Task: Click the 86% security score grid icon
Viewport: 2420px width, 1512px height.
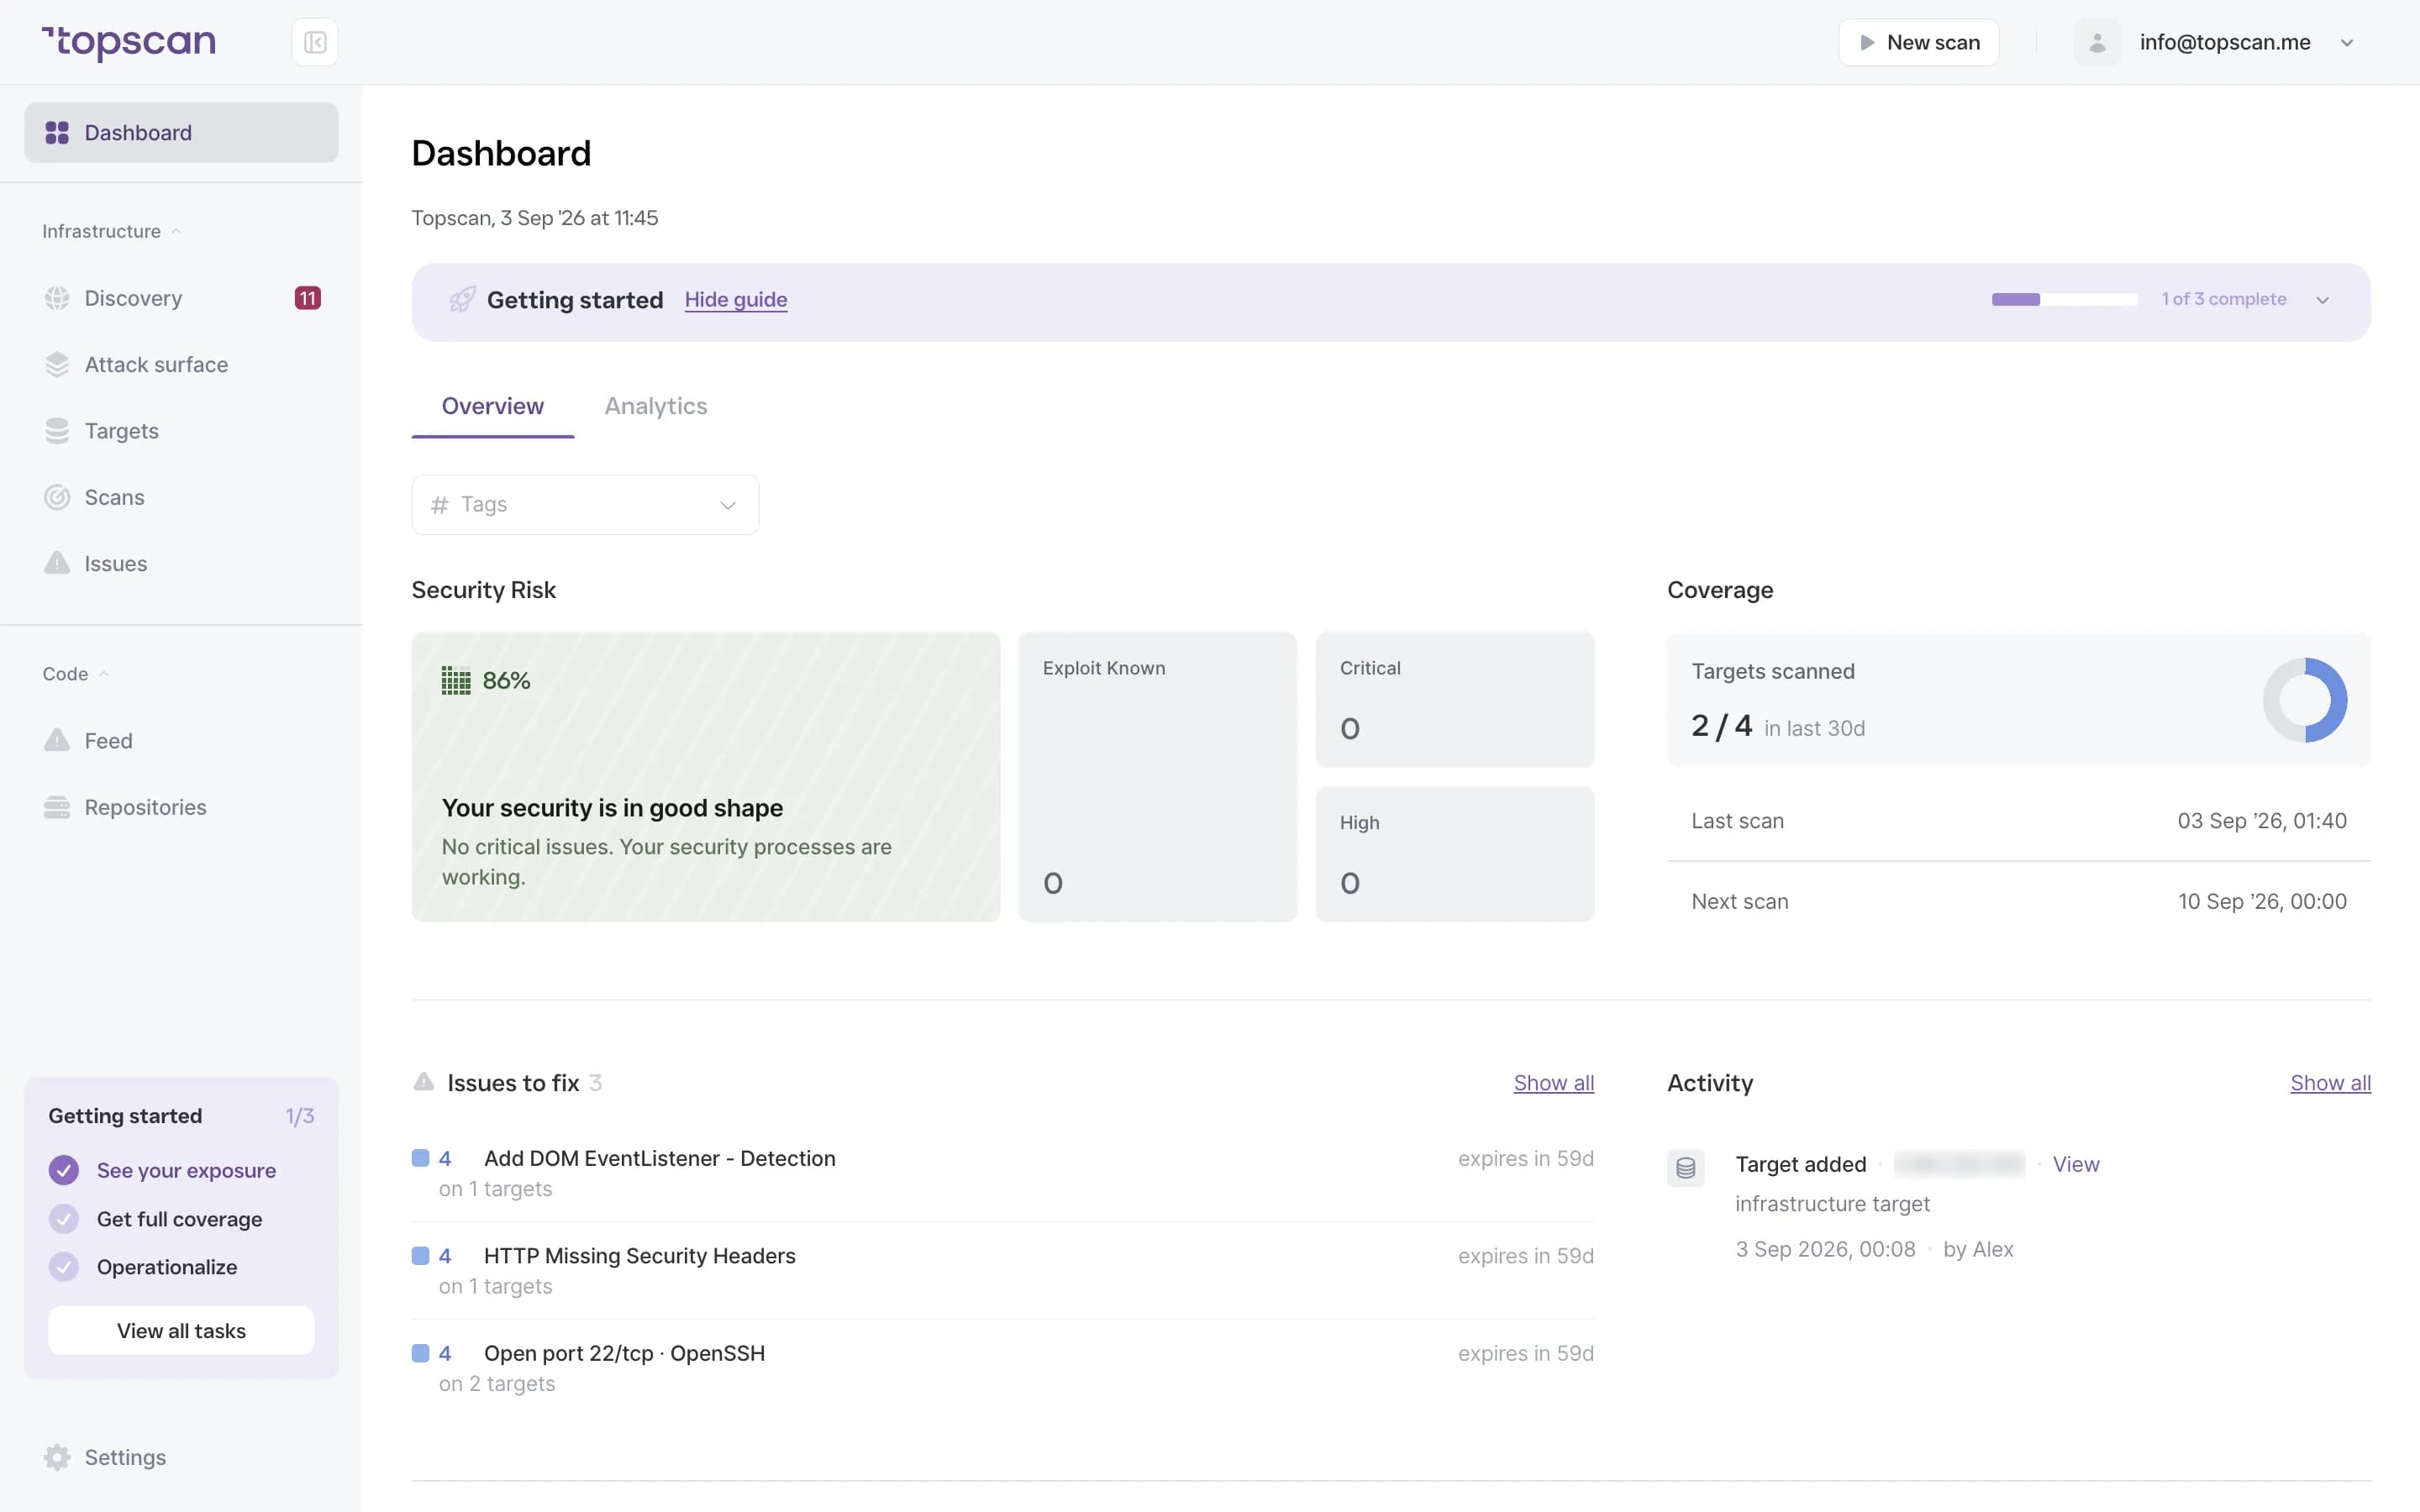Action: tap(456, 680)
